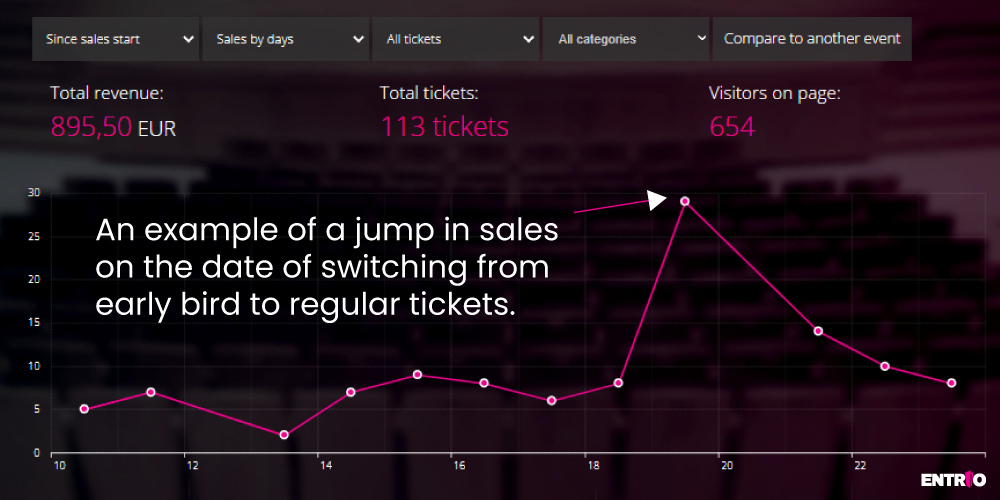The height and width of the screenshot is (500, 1000).
Task: Click the last data point on the line
Action: [952, 383]
